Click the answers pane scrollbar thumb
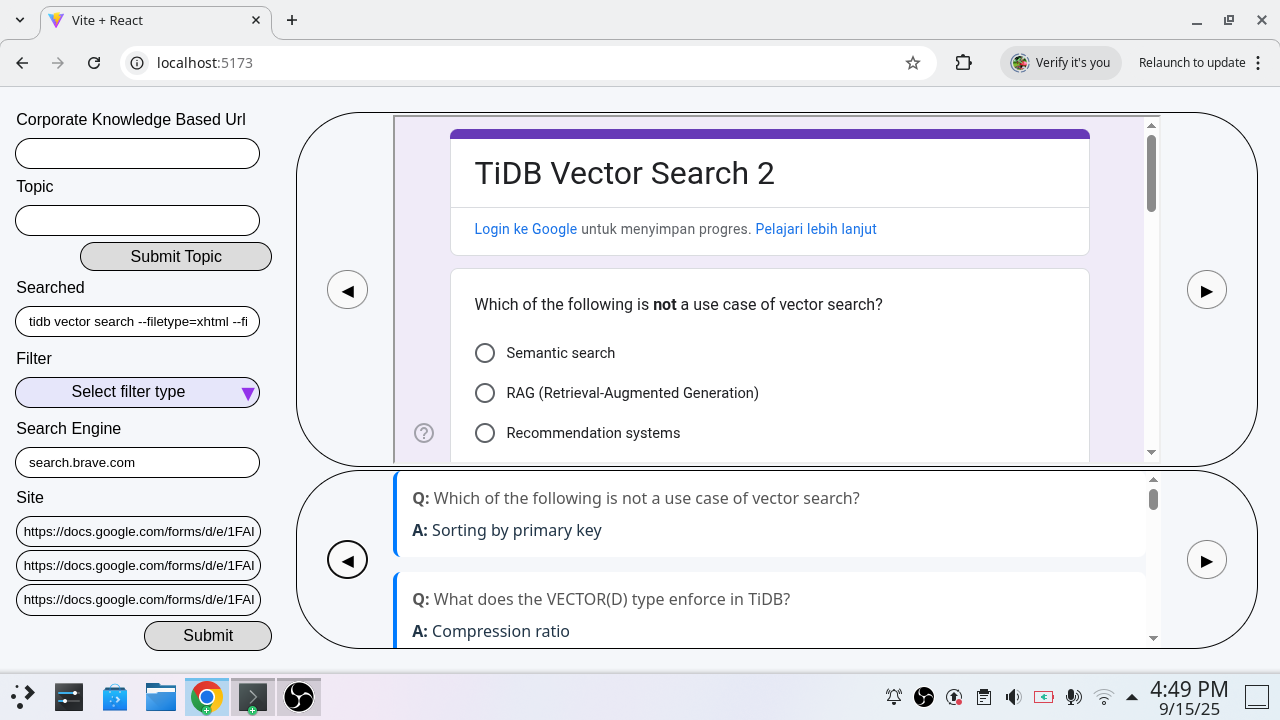 pyautogui.click(x=1153, y=499)
